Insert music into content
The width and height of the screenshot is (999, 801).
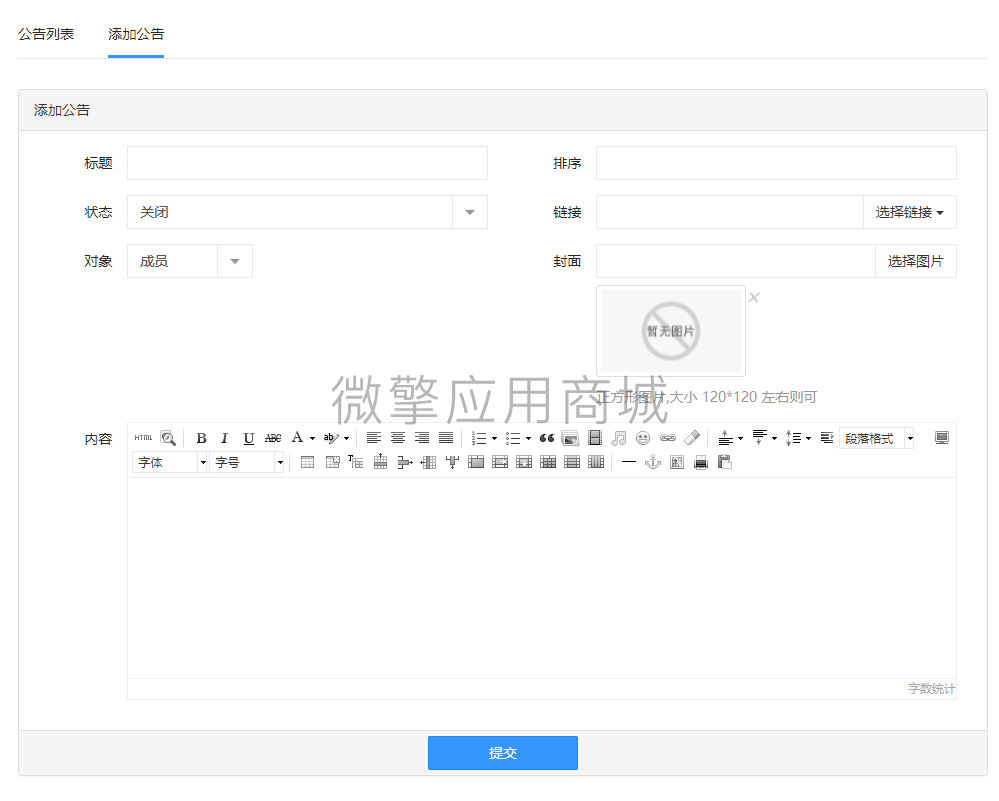pyautogui.click(x=619, y=438)
